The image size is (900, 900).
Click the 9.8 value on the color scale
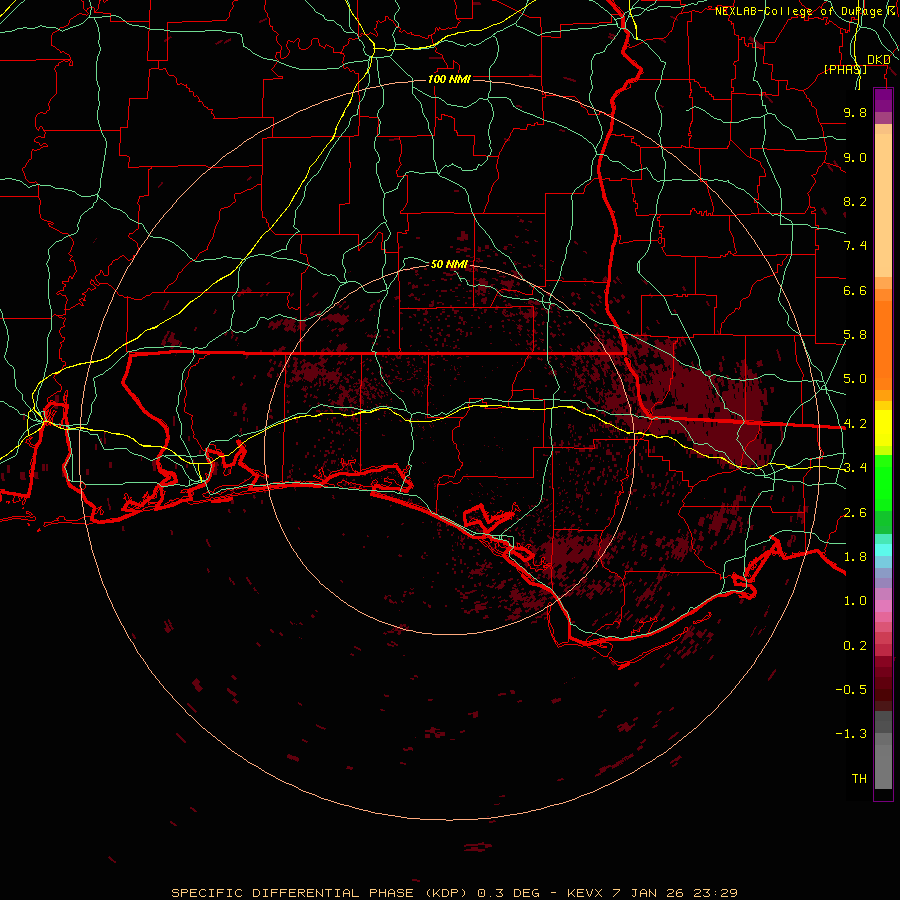pos(855,112)
